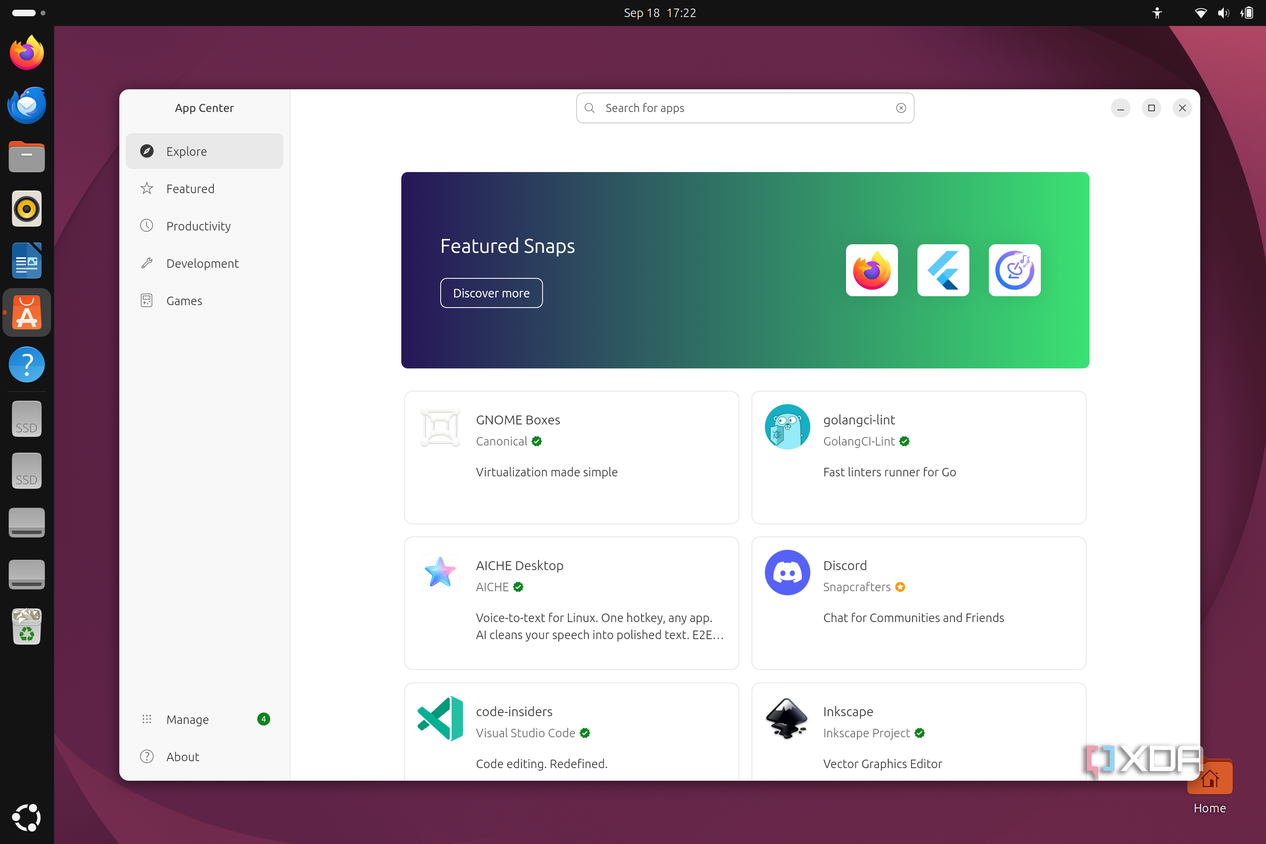Open the golangci-lint app title
This screenshot has width=1266, height=844.
859,420
